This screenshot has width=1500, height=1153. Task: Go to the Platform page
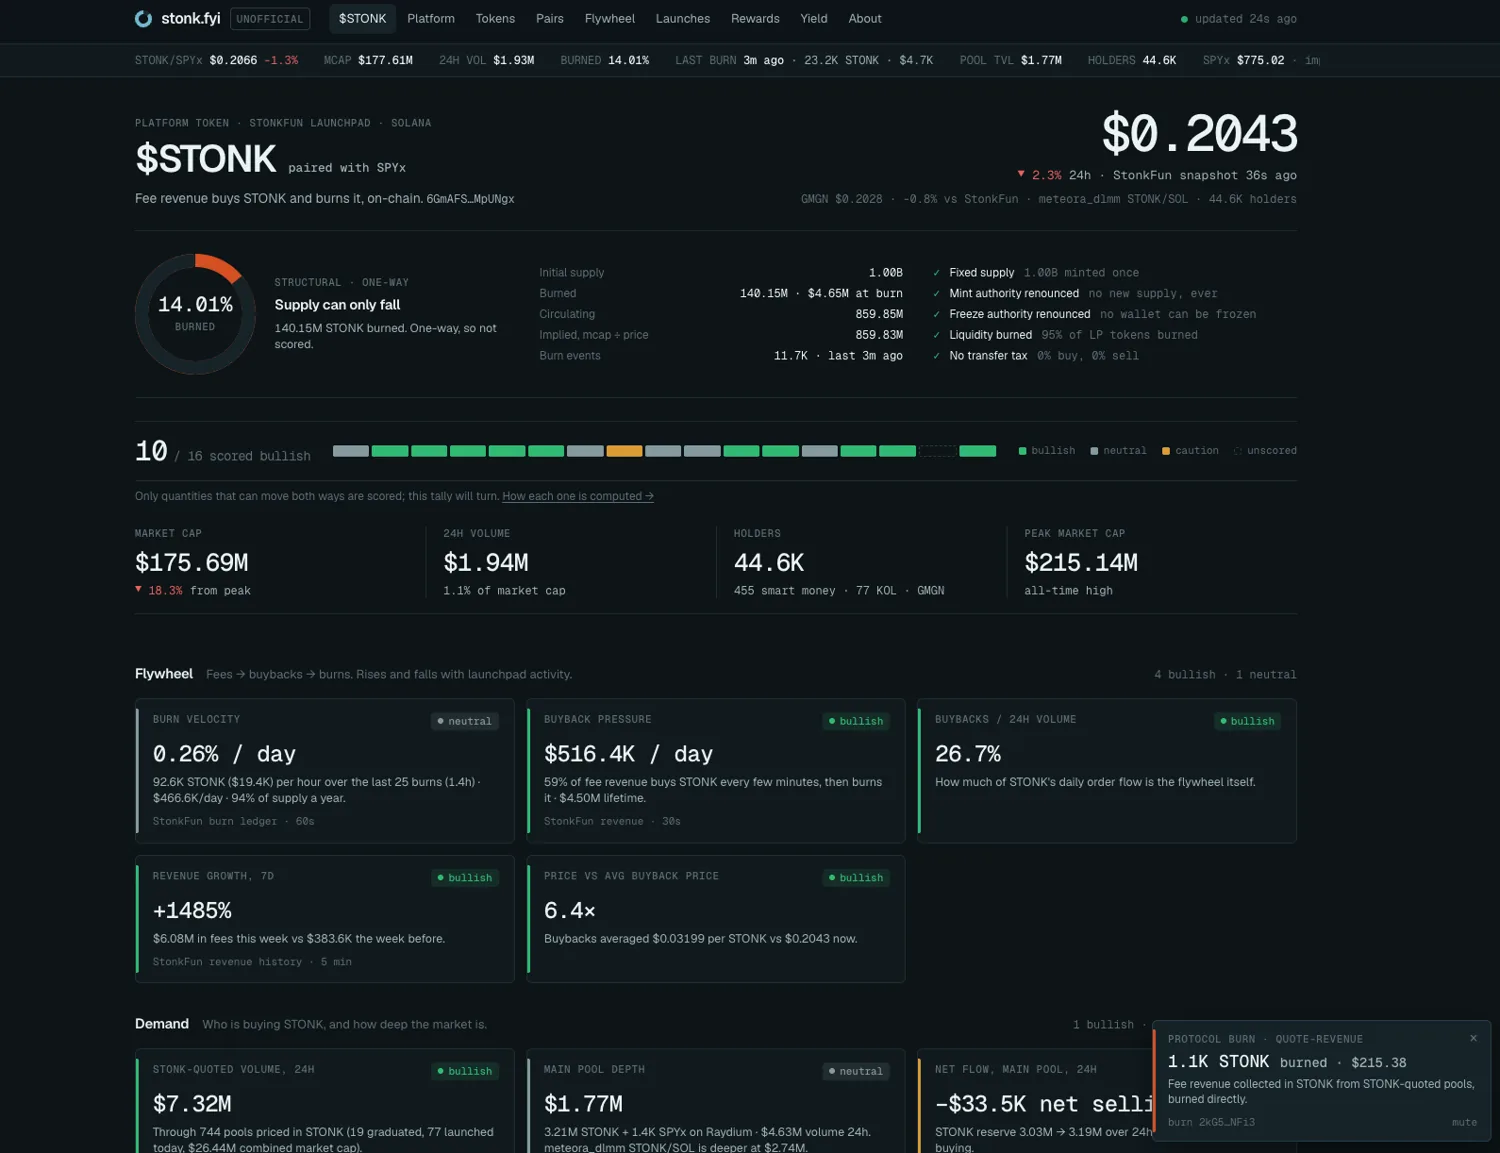coord(431,19)
